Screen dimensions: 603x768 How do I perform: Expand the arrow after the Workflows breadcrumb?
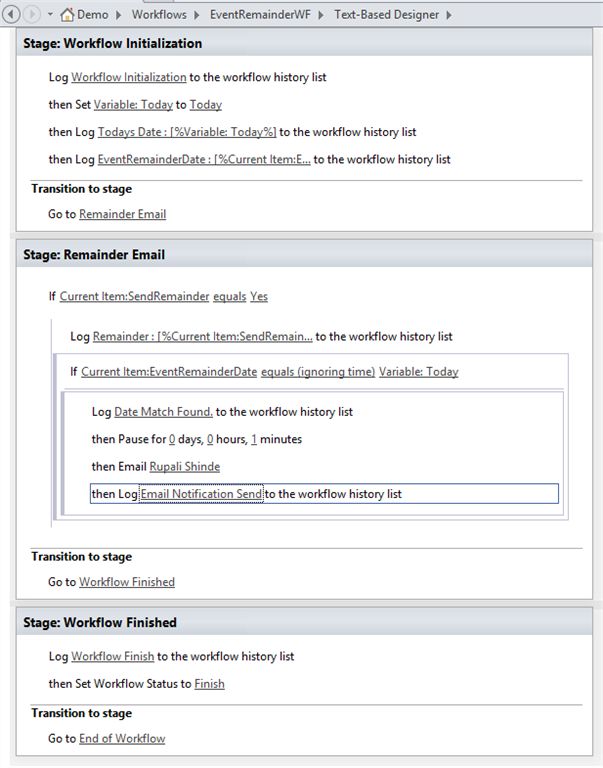pyautogui.click(x=197, y=15)
